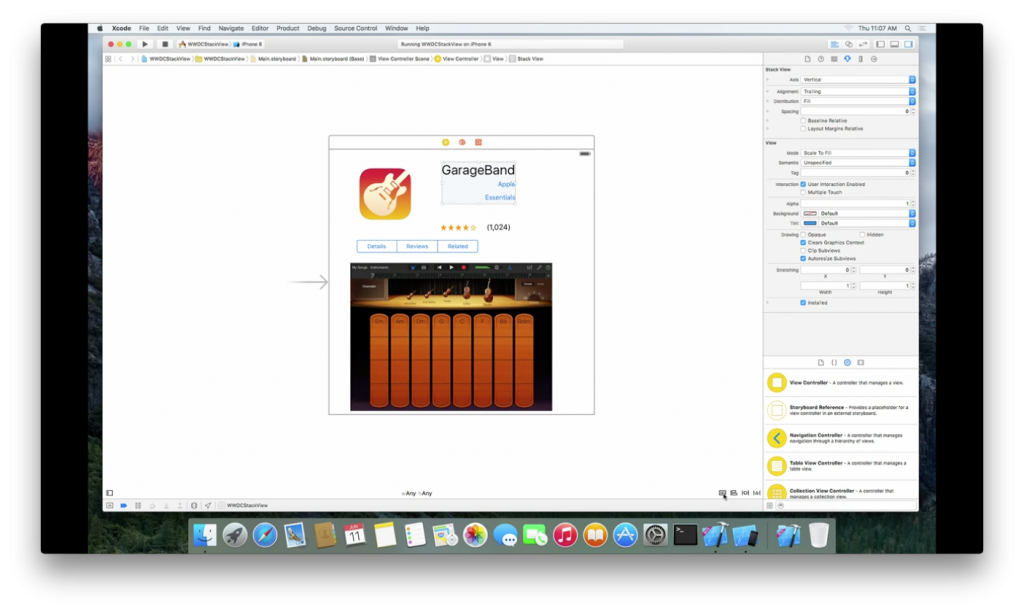Enable Multiple Touch checkbox
The image size is (1024, 612).
coord(803,193)
